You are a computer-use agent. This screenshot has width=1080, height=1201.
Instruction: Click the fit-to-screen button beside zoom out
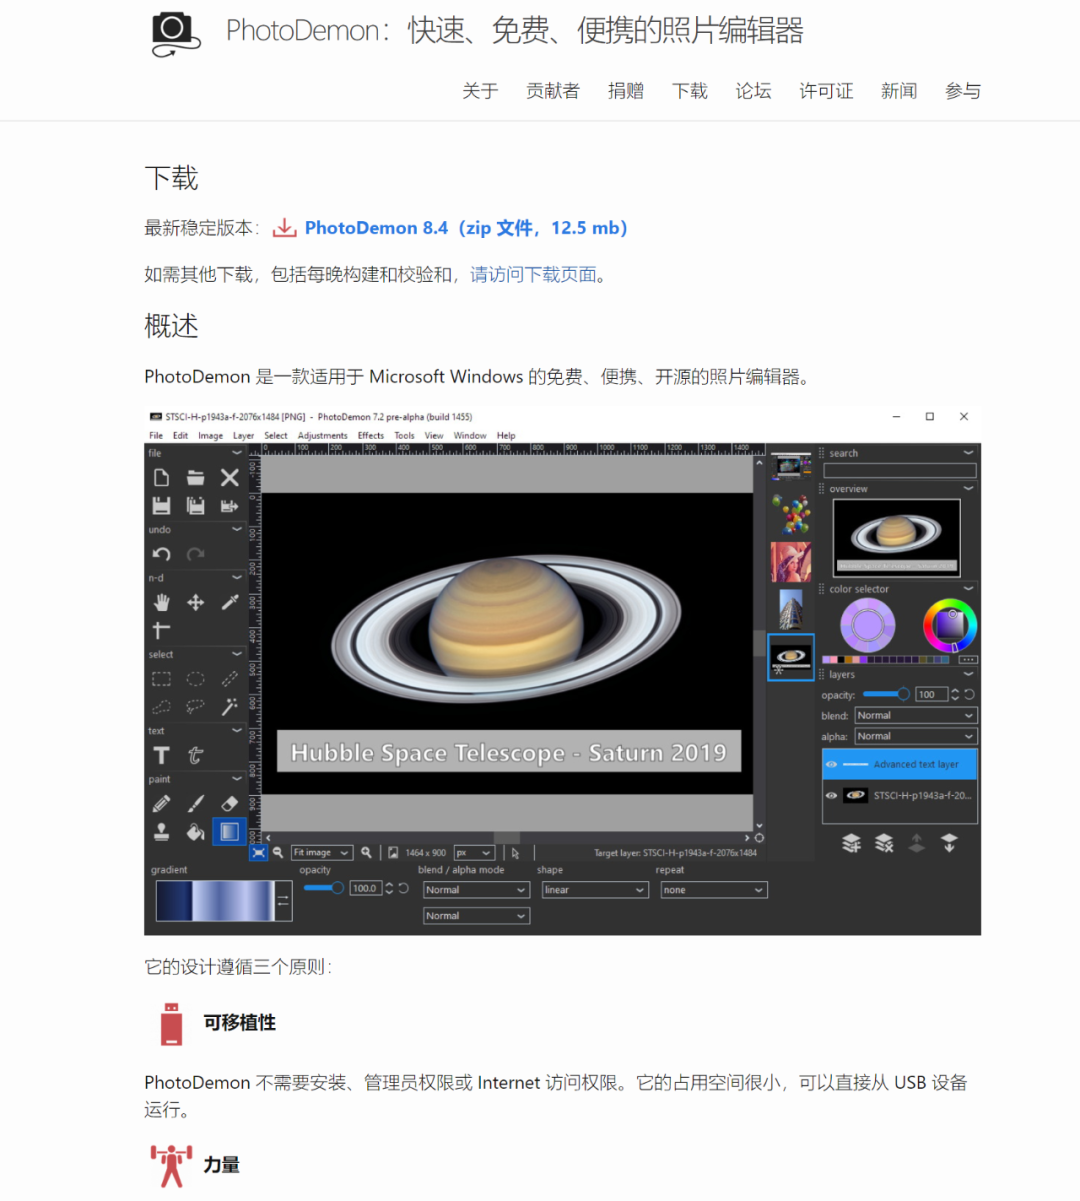click(x=258, y=853)
